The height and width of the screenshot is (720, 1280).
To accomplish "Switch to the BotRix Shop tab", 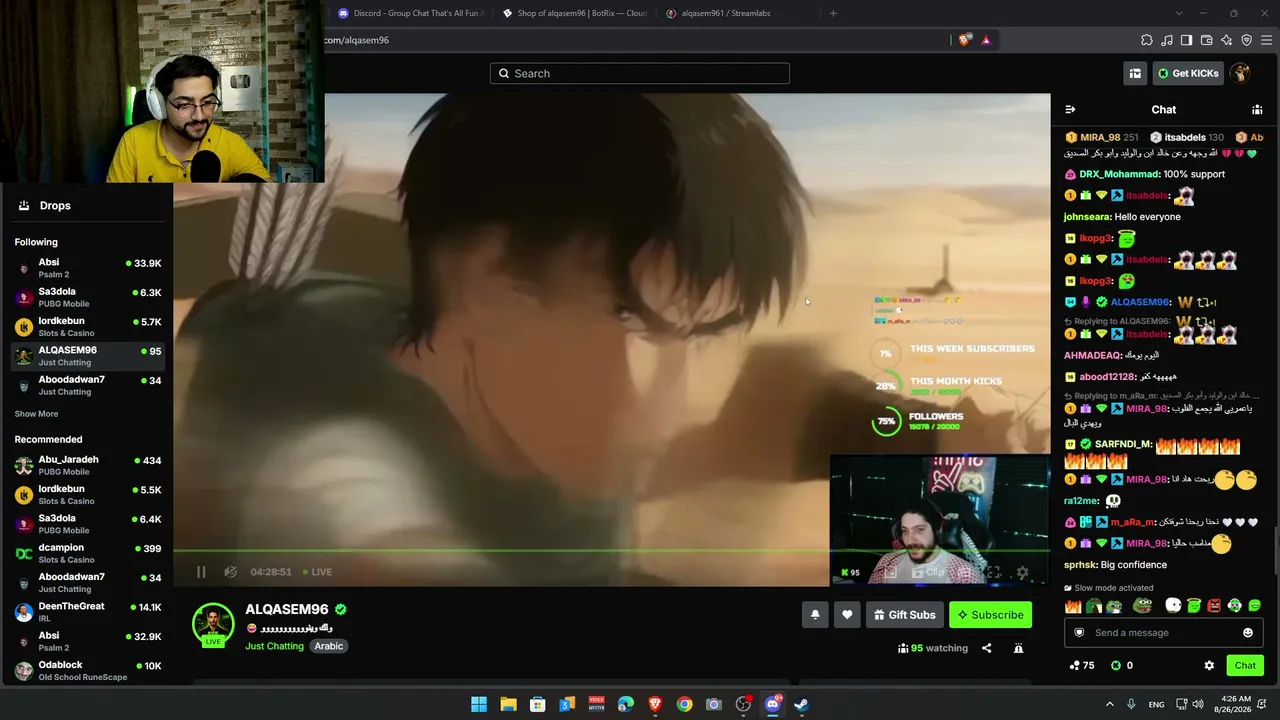I will click(575, 13).
